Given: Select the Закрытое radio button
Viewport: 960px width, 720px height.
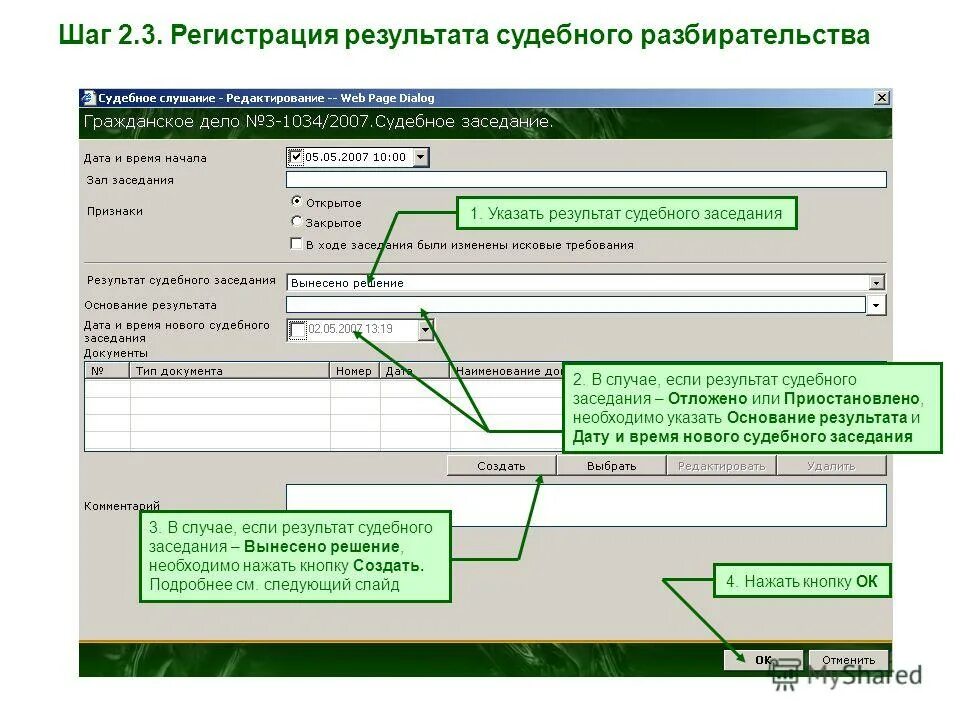Looking at the screenshot, I should (295, 222).
